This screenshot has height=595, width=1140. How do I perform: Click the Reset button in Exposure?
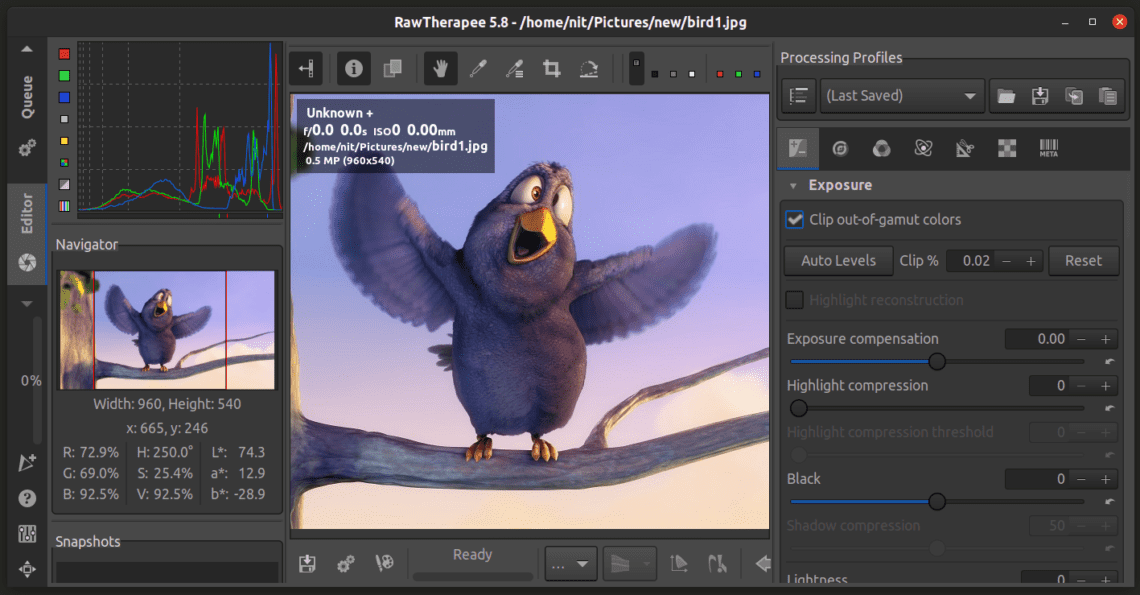click(1083, 260)
